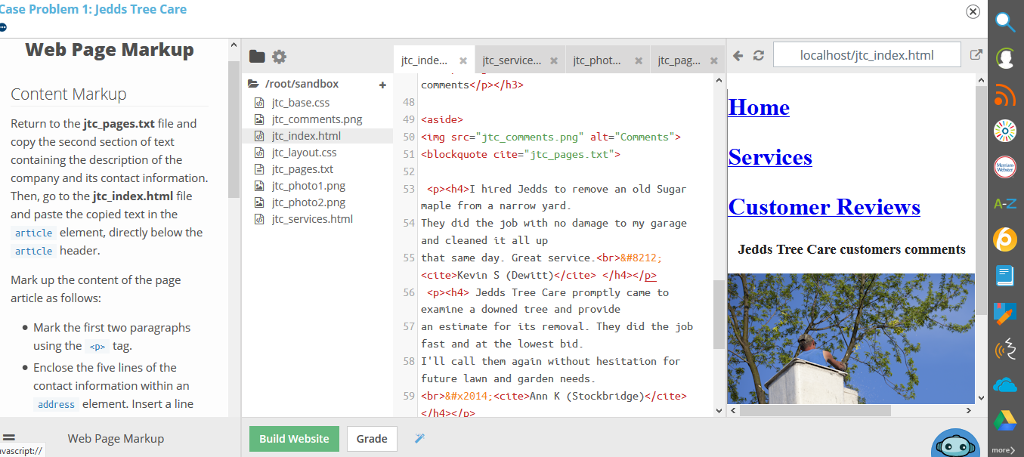Click the search magnifier icon in right sidebar
The width and height of the screenshot is (1024, 457).
1005,21
